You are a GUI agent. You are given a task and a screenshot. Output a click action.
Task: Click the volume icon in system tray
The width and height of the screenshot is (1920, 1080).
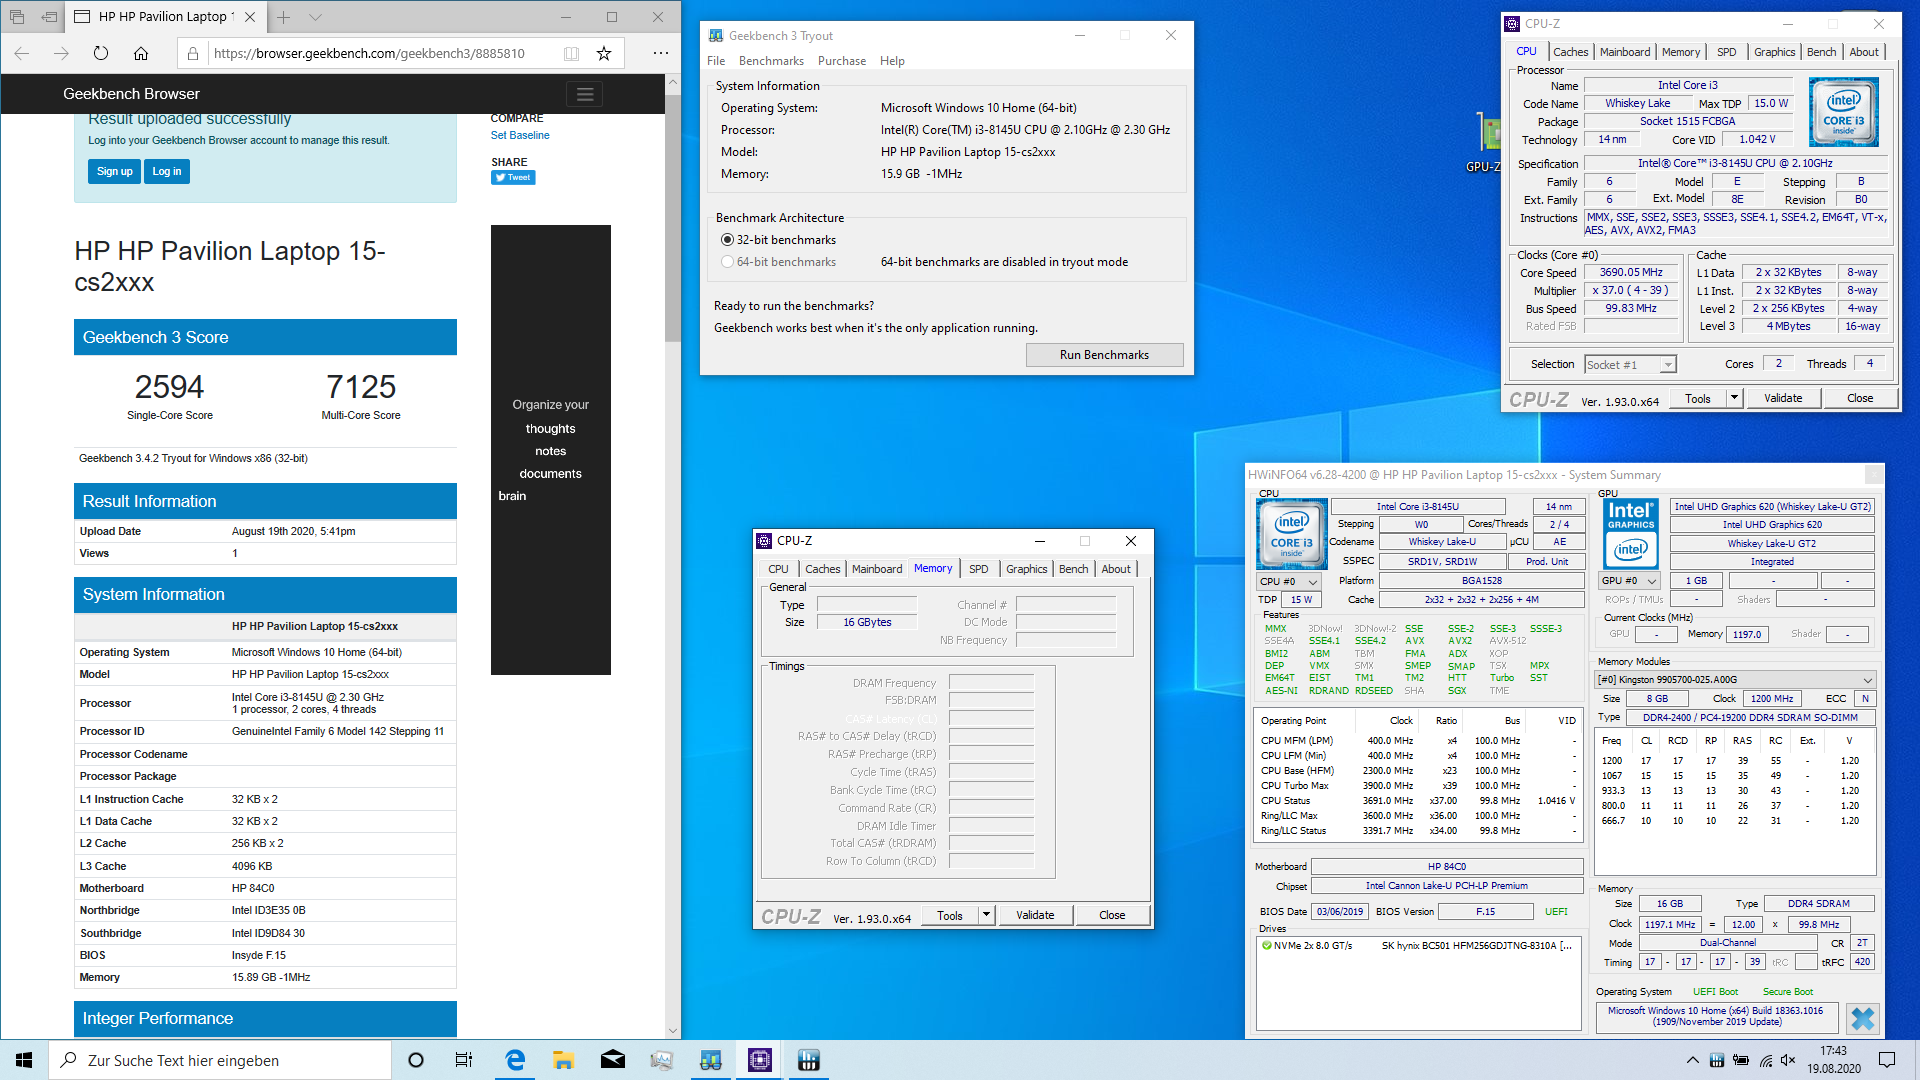pyautogui.click(x=1788, y=1060)
